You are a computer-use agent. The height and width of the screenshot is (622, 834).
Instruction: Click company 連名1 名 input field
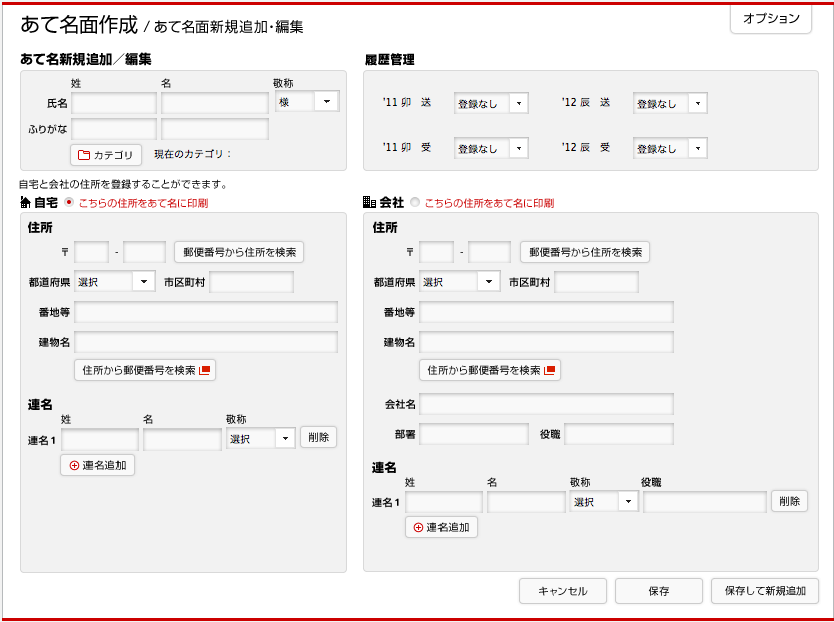tap(526, 502)
